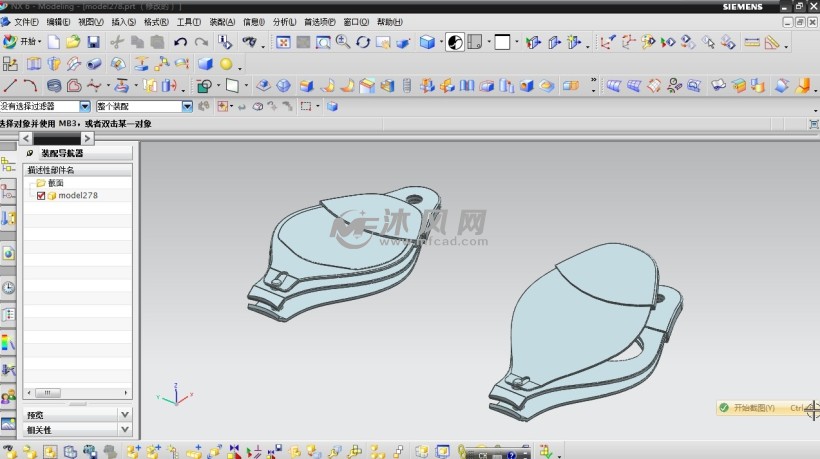Click the Undo arrow icon
The width and height of the screenshot is (820, 459).
tap(180, 42)
